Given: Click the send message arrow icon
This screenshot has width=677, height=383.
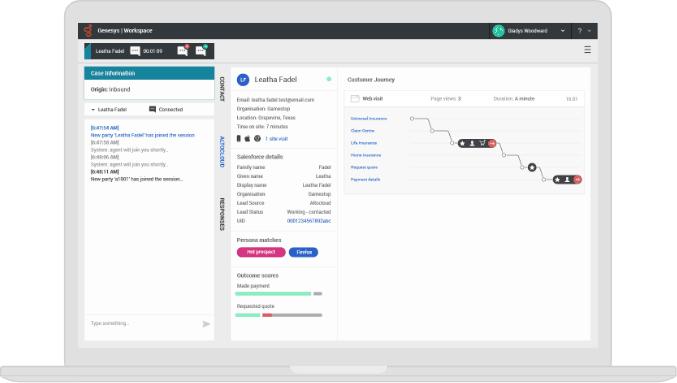Looking at the screenshot, I should [x=206, y=324].
